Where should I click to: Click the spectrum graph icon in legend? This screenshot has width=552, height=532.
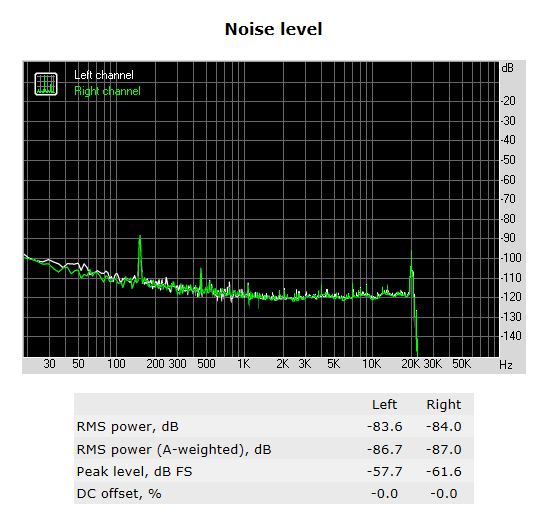(46, 84)
